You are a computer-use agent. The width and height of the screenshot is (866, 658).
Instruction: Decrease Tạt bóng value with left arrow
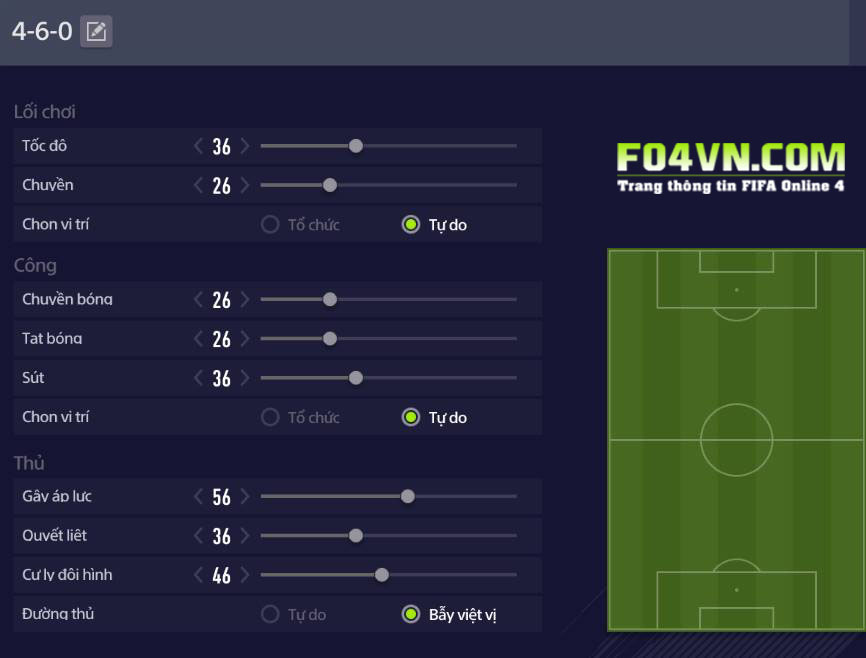[198, 338]
